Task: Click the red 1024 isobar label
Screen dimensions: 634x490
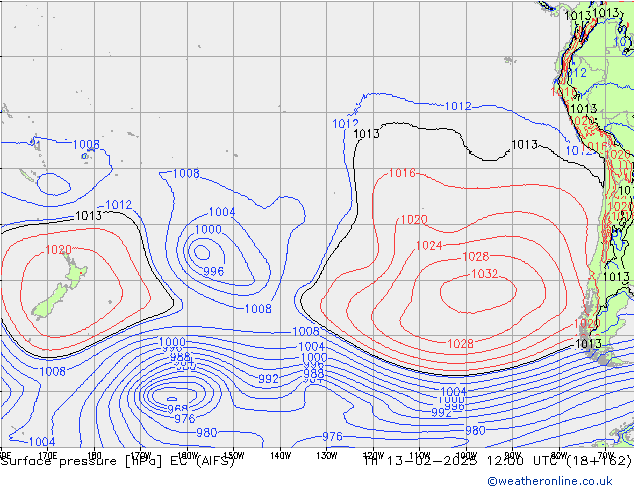Action: (x=429, y=245)
